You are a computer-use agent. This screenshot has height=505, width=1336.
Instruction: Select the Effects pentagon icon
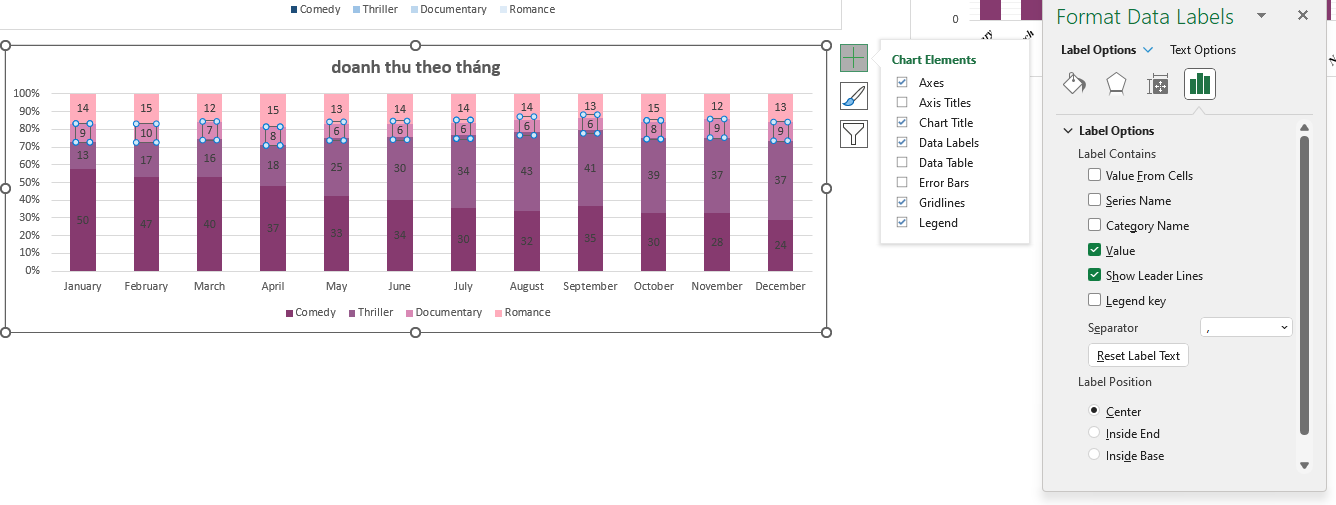click(1116, 84)
